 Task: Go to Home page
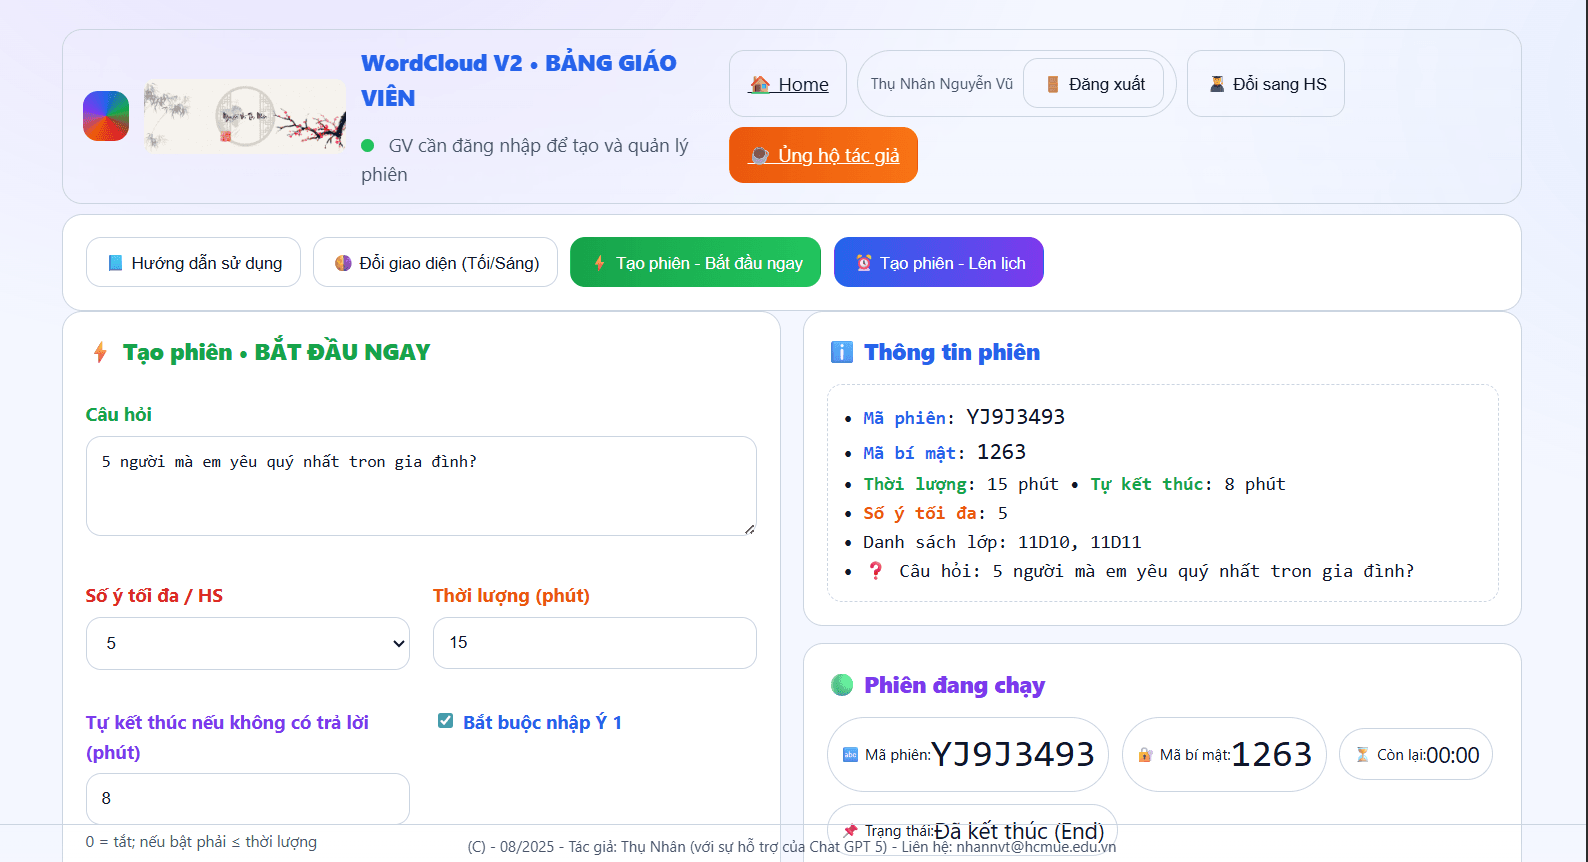[x=788, y=84]
